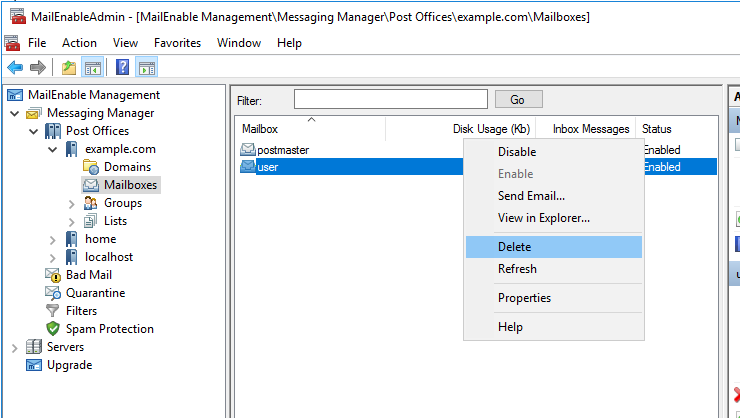
Task: Click the Filters funnel icon
Action: (x=52, y=311)
